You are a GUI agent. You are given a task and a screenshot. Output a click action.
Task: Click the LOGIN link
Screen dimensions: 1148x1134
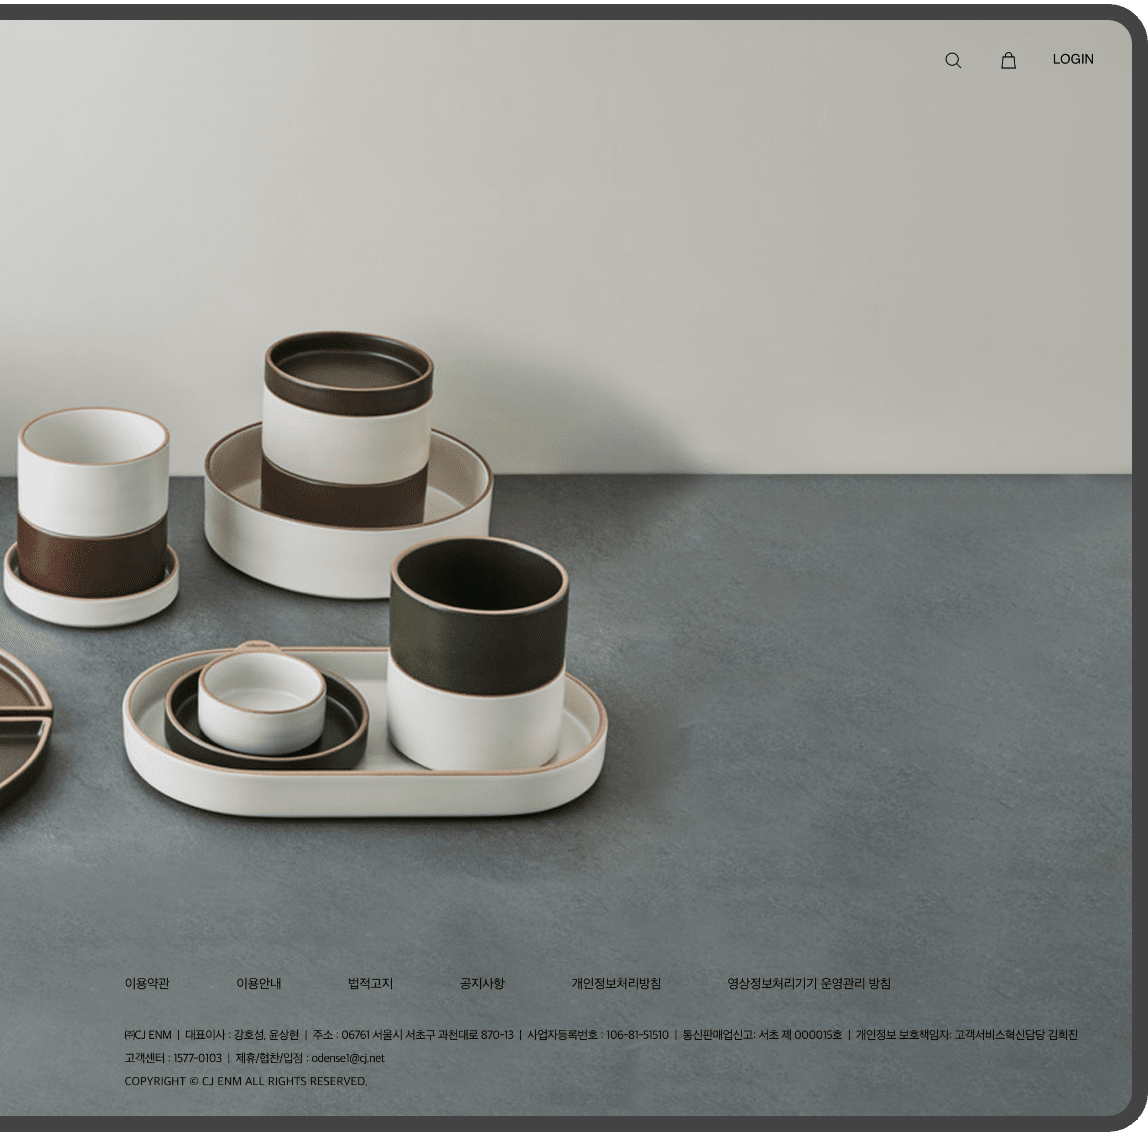(1073, 59)
